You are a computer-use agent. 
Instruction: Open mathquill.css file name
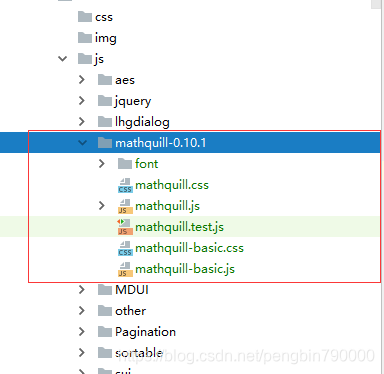(172, 185)
